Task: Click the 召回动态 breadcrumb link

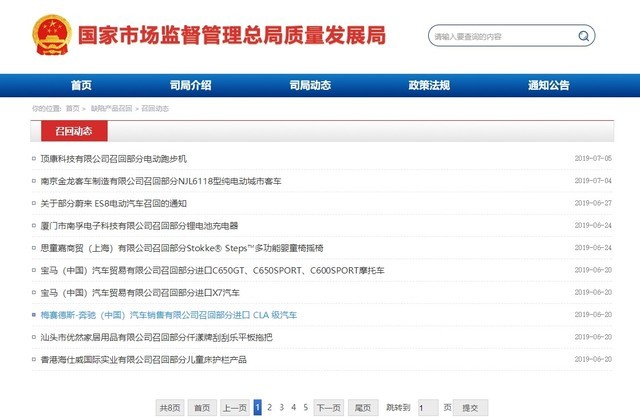Action: (155, 109)
